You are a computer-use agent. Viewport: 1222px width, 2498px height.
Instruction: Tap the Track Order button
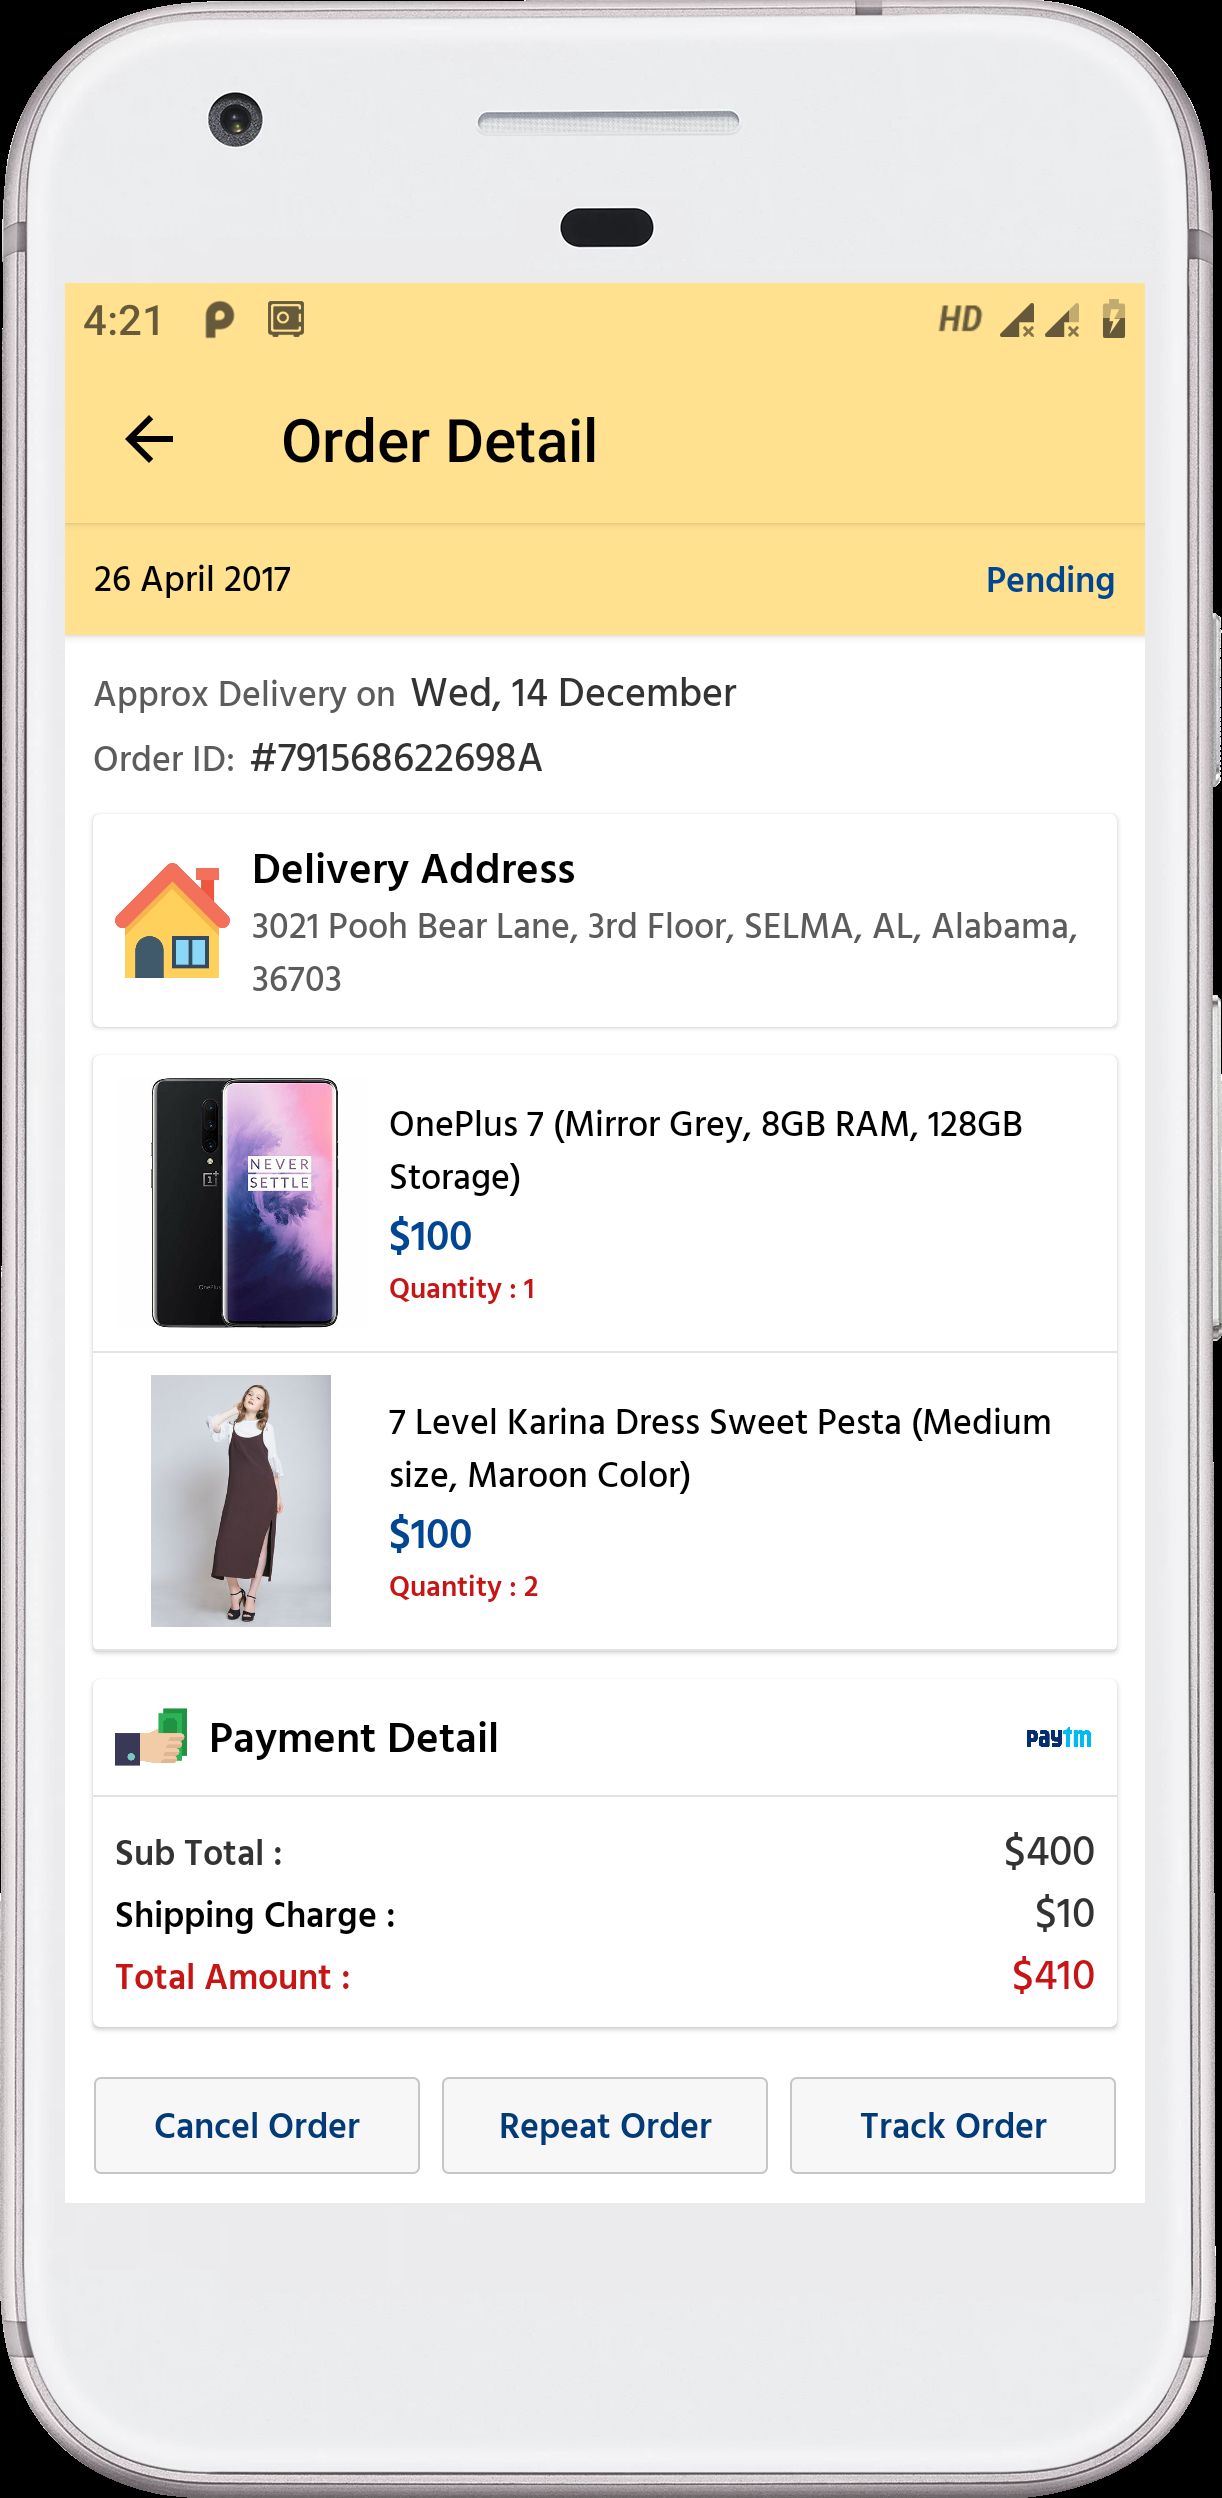point(952,2125)
